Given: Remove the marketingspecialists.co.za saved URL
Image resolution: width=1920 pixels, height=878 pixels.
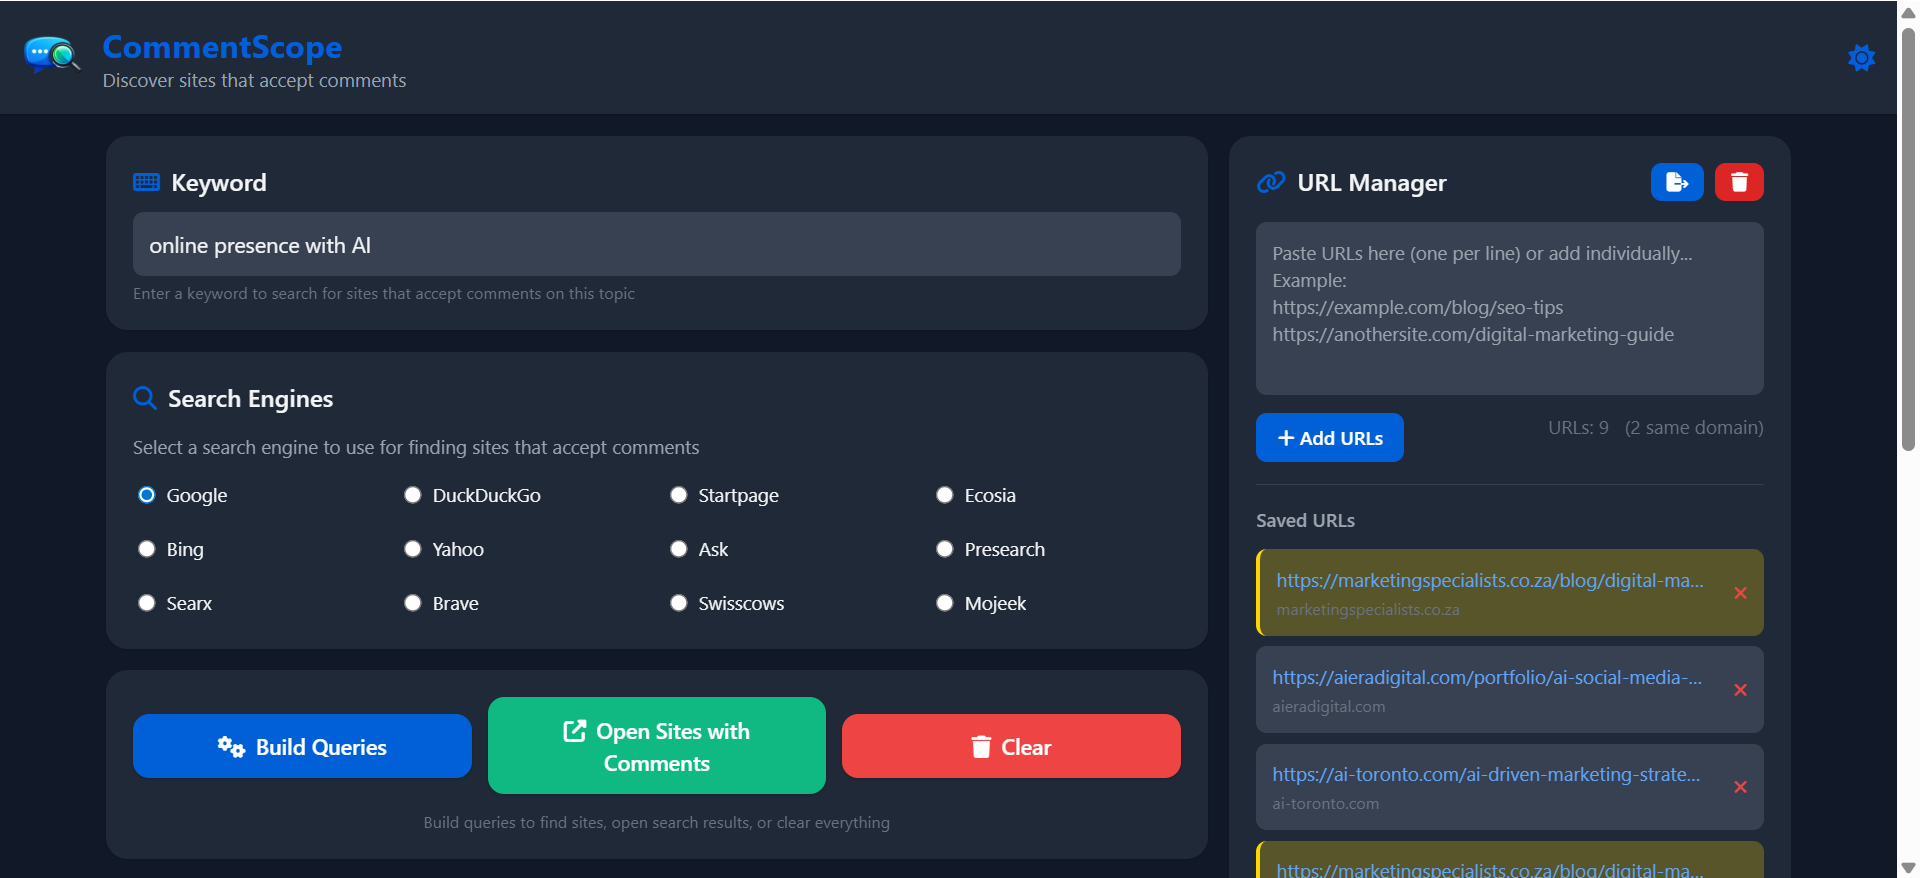Looking at the screenshot, I should coord(1740,593).
